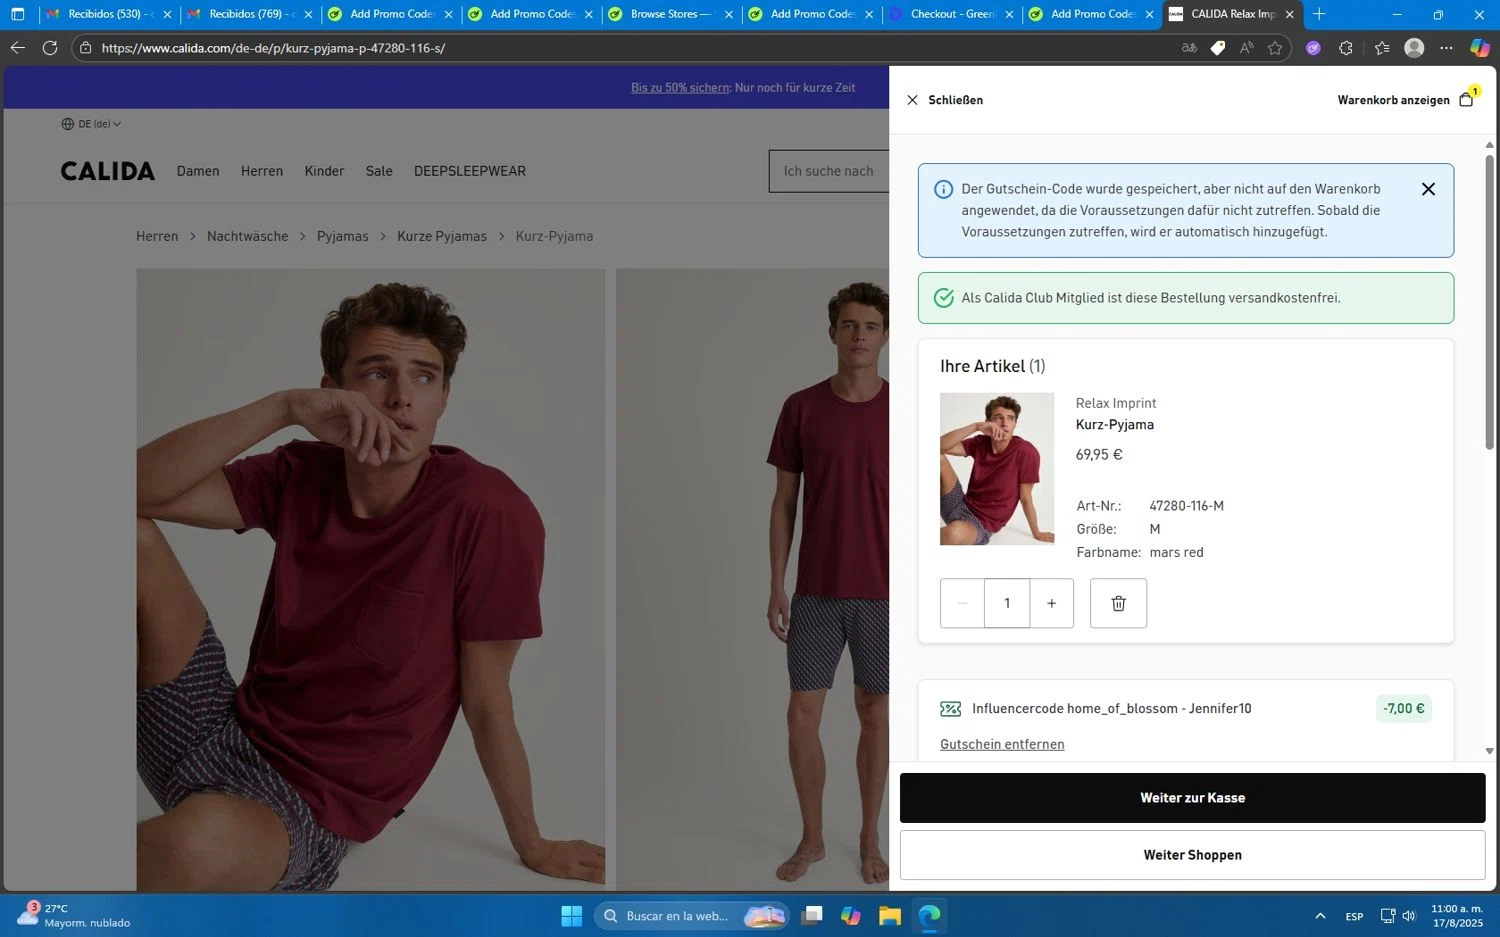The image size is (1500, 937).
Task: Switch to Recibidos (769) tab
Action: (249, 14)
